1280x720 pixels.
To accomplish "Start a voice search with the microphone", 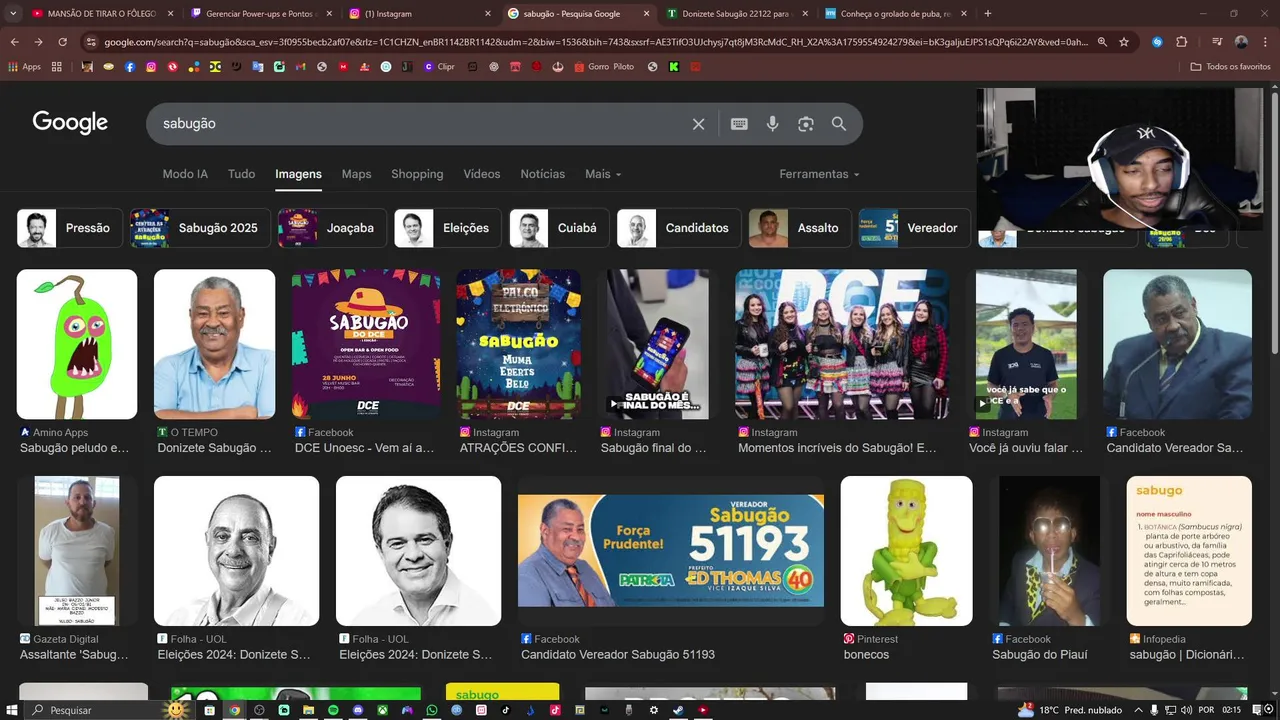I will pos(772,124).
